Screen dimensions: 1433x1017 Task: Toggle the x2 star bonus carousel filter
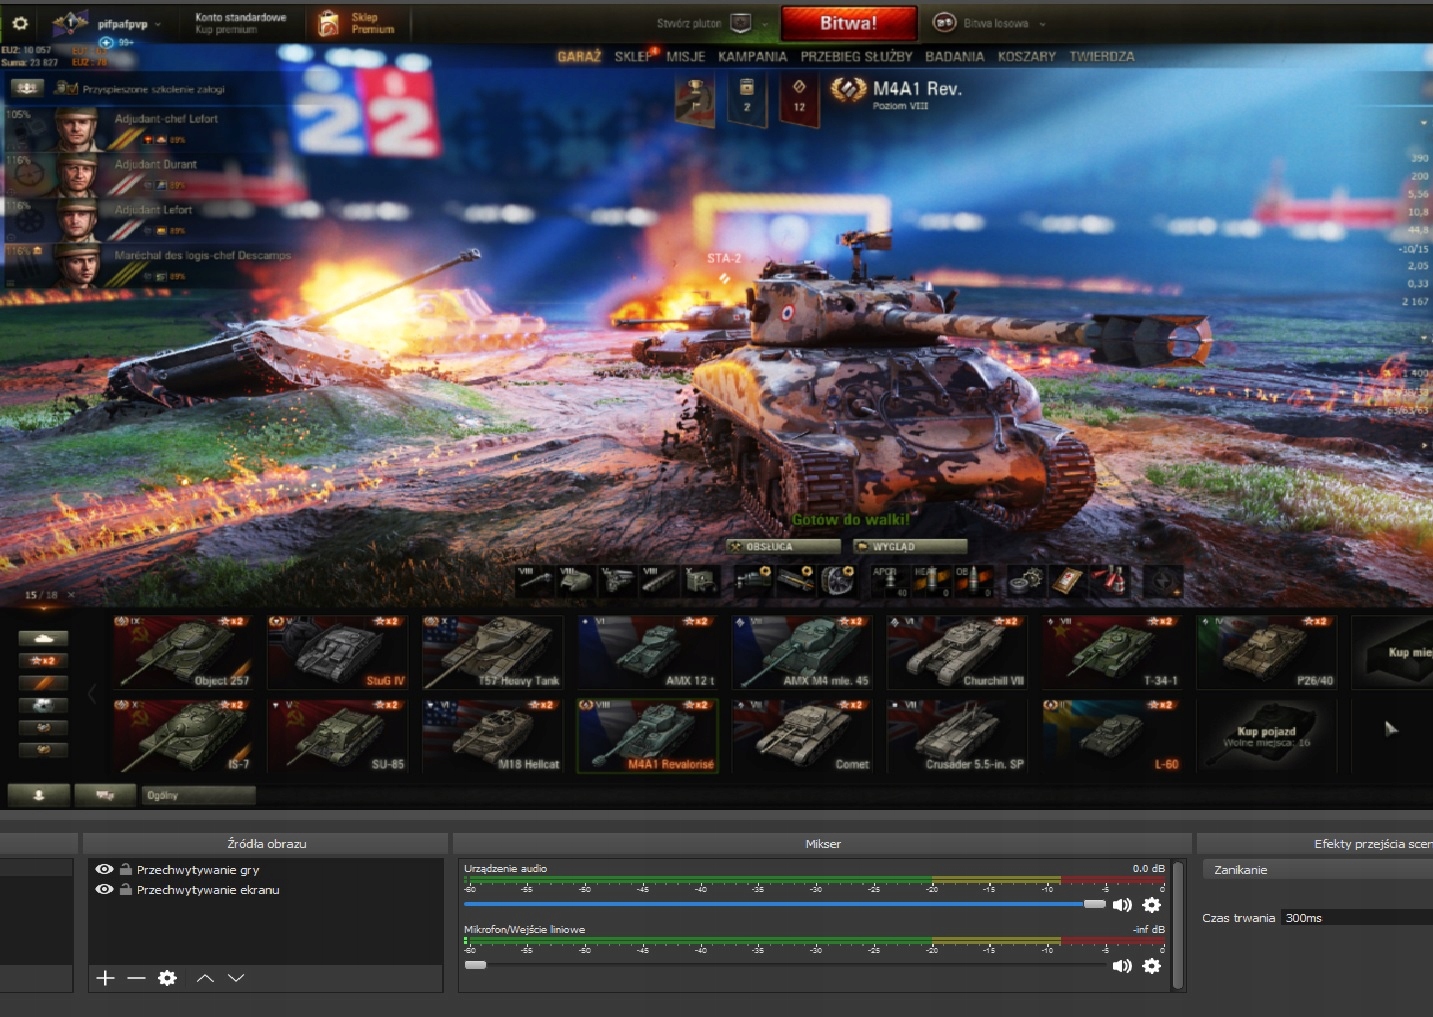coord(43,660)
